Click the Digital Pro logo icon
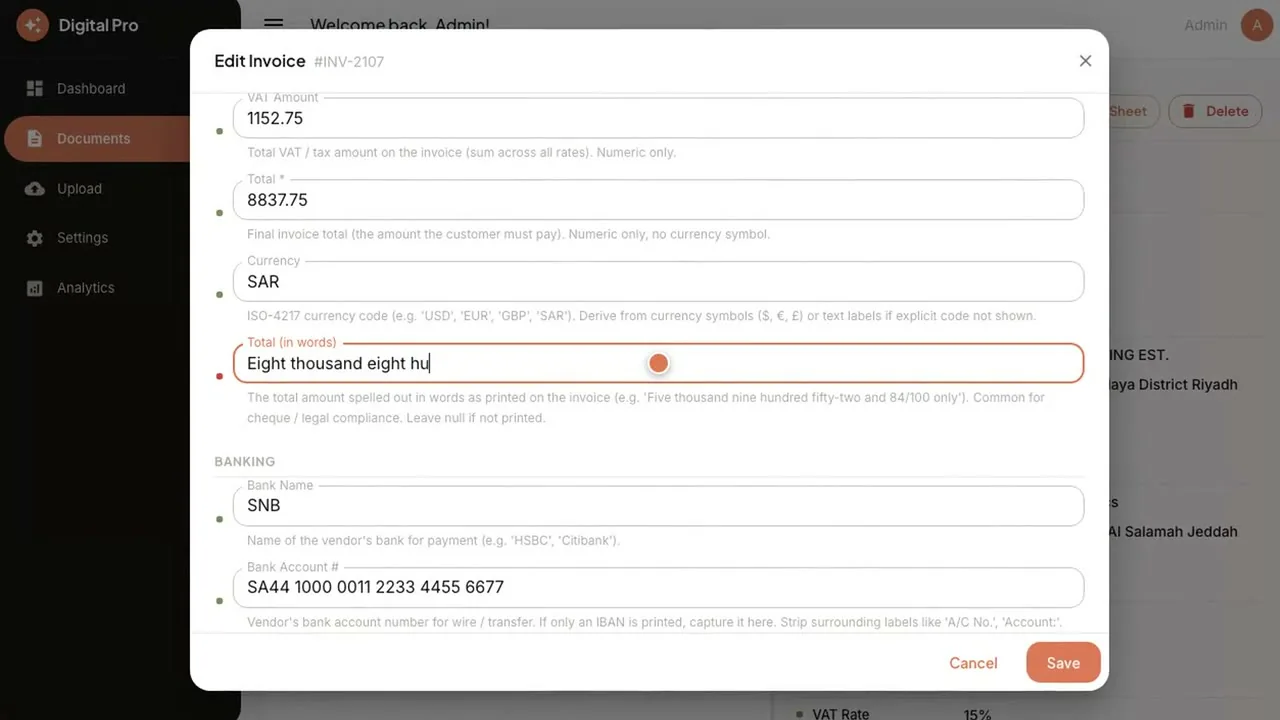 point(32,25)
